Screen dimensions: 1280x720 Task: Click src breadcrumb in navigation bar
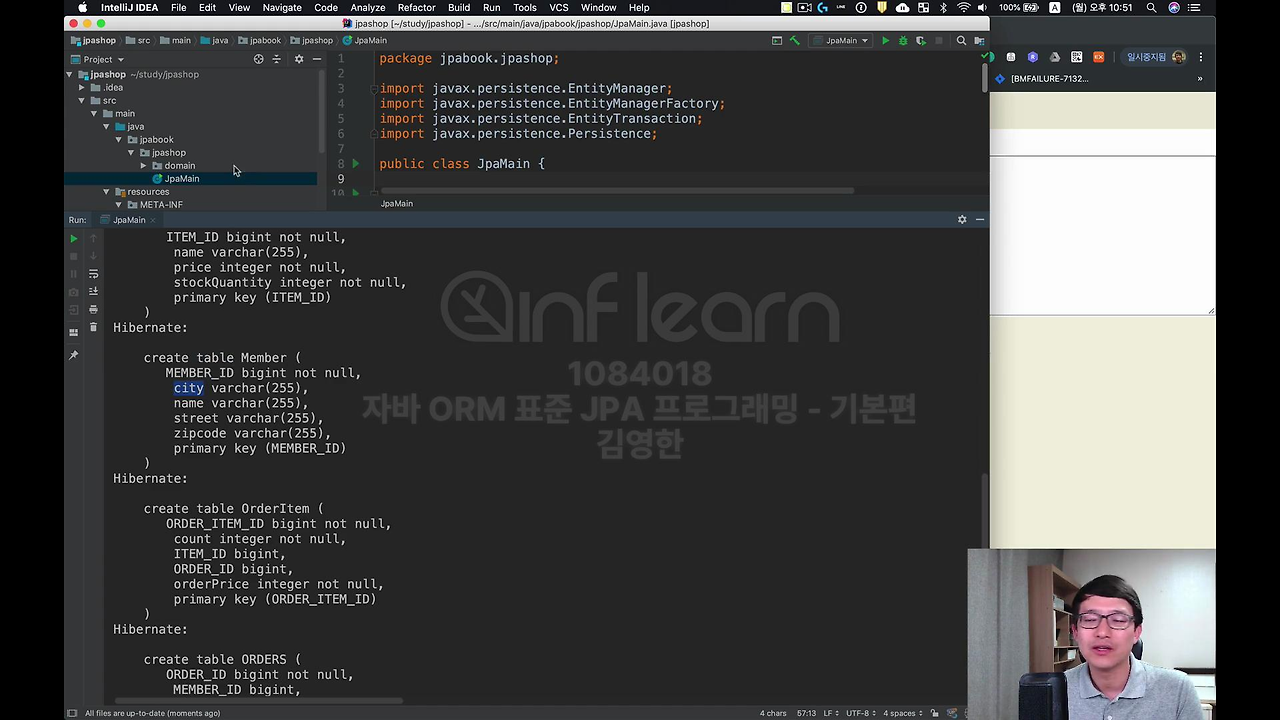[138, 41]
